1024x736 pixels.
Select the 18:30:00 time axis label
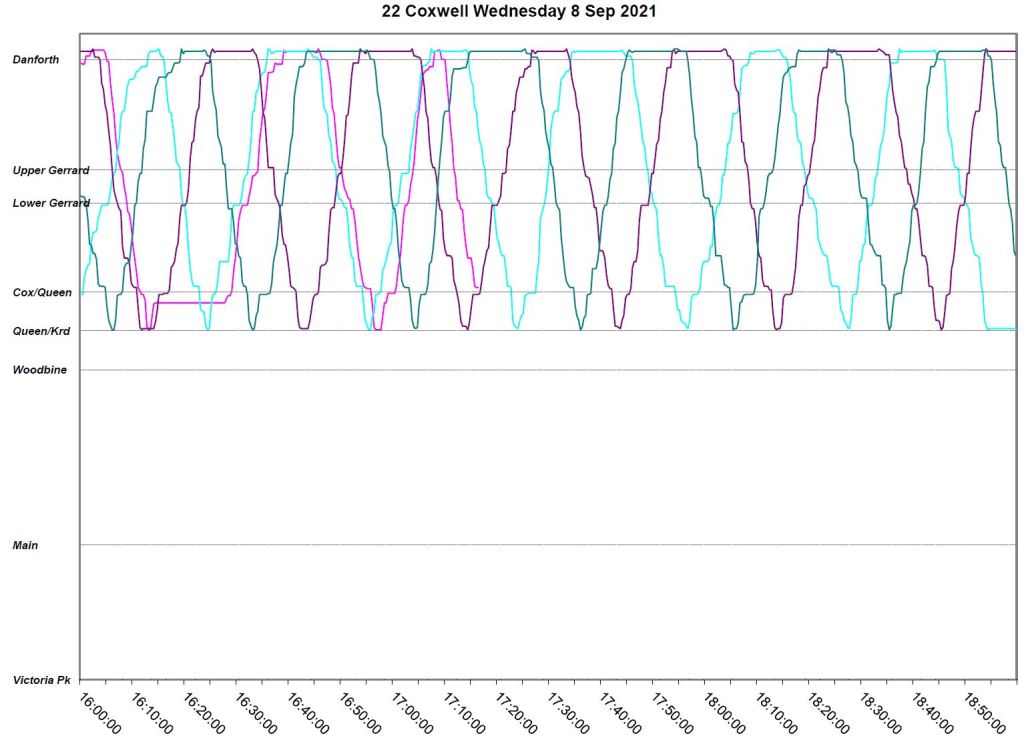click(x=880, y=711)
